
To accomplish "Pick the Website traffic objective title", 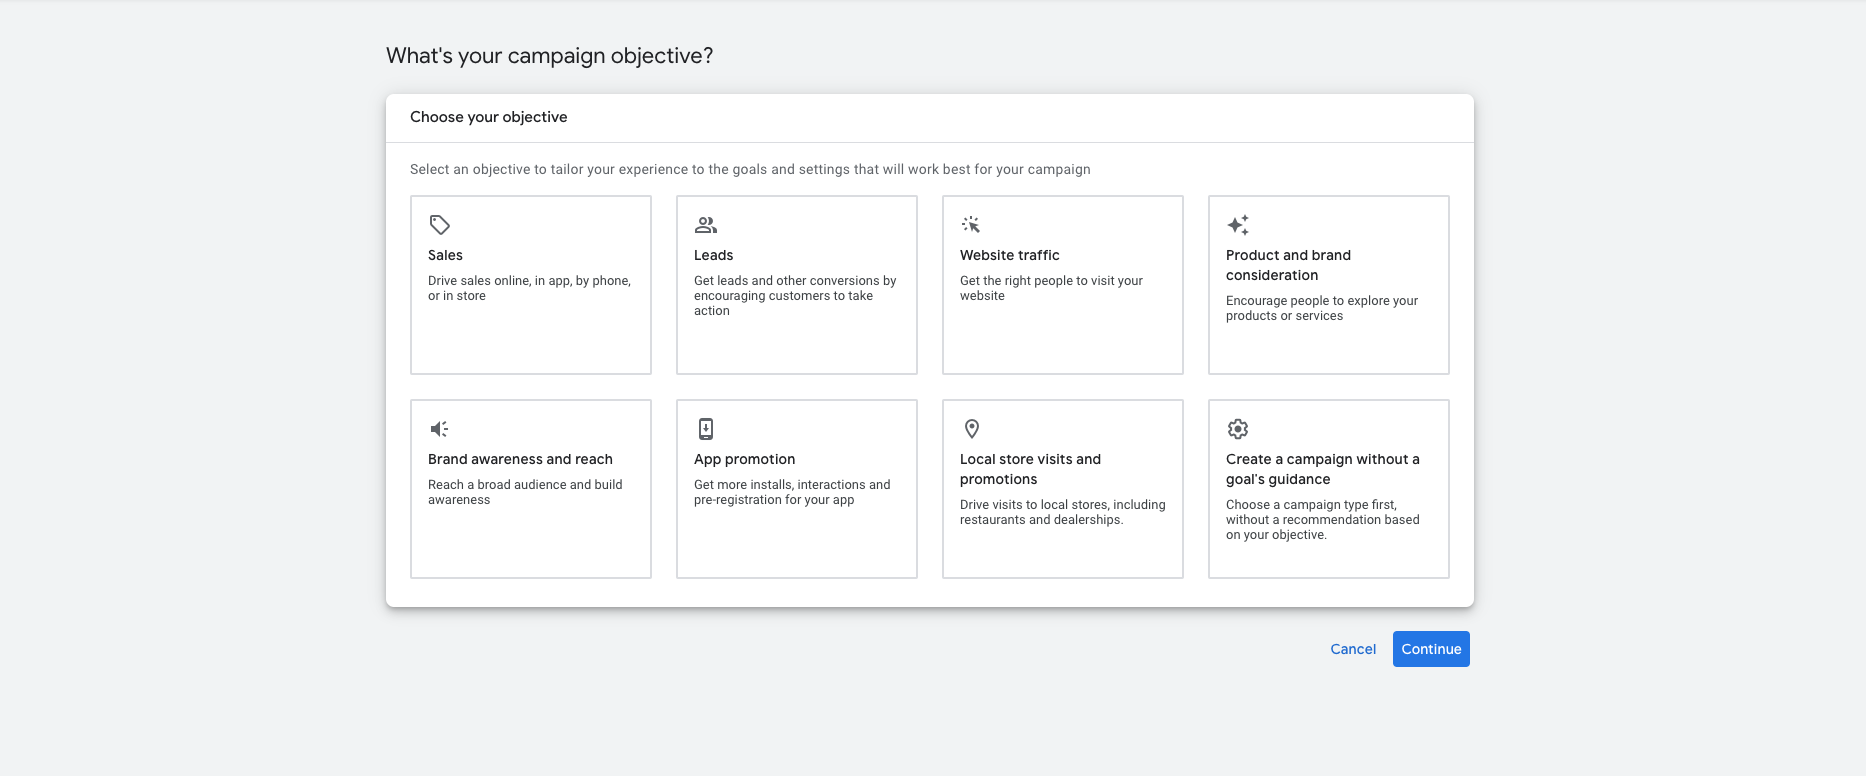I will [1009, 255].
